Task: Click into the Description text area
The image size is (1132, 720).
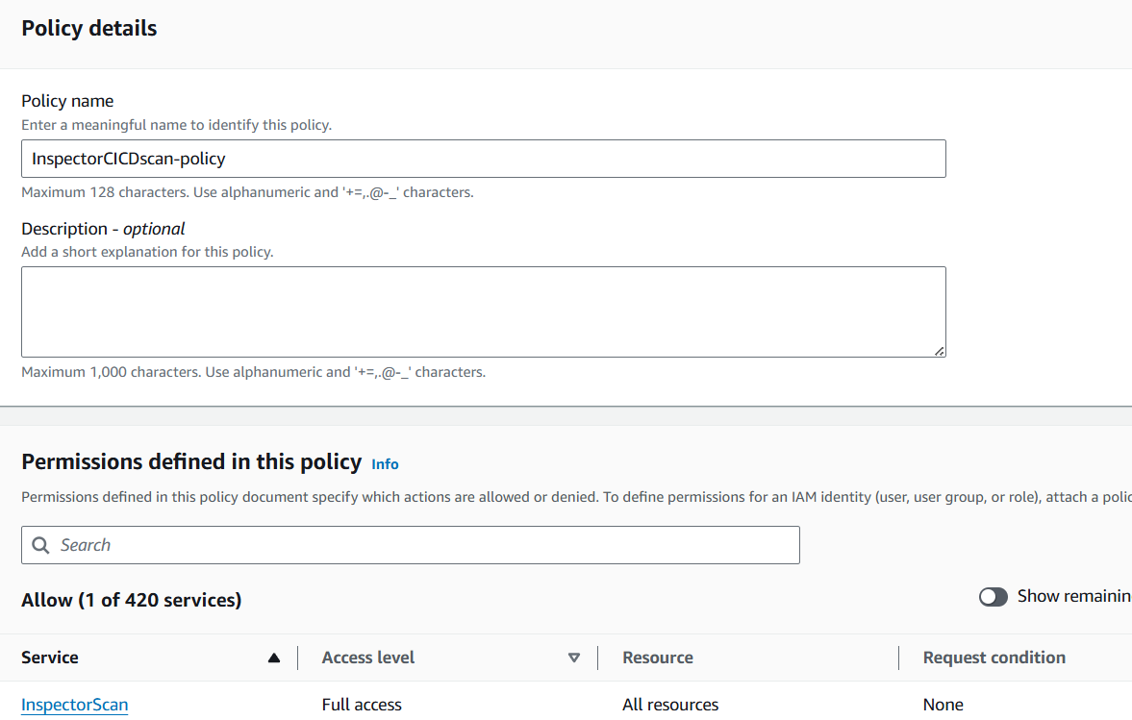Action: pyautogui.click(x=484, y=312)
